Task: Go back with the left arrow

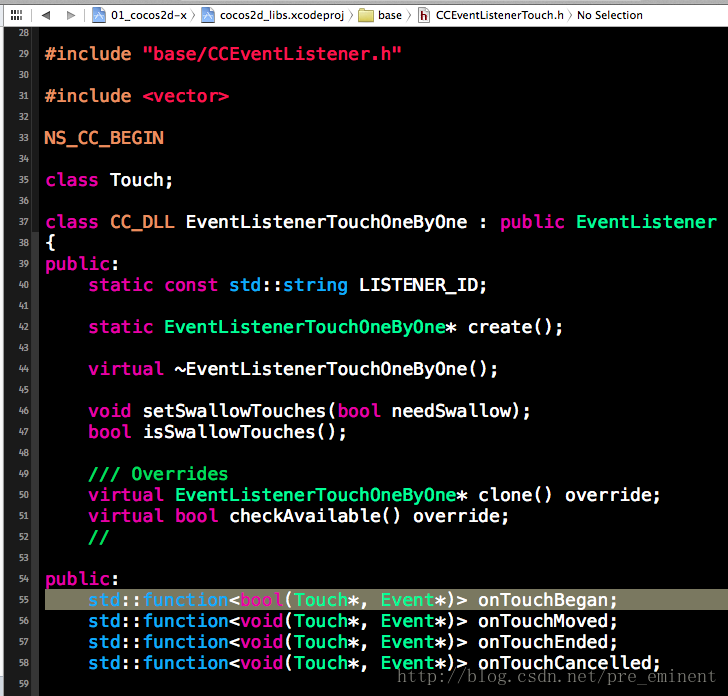Action: pyautogui.click(x=46, y=15)
